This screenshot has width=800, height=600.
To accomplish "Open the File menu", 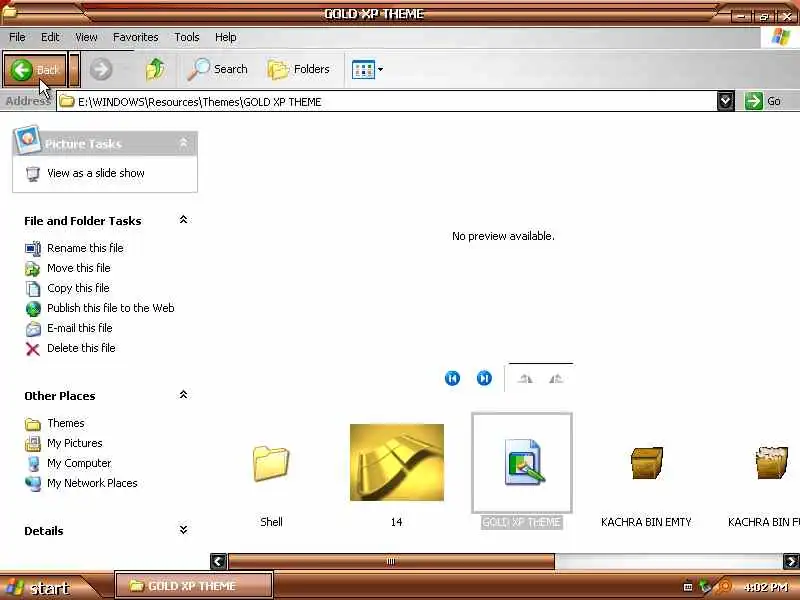I will [x=17, y=37].
